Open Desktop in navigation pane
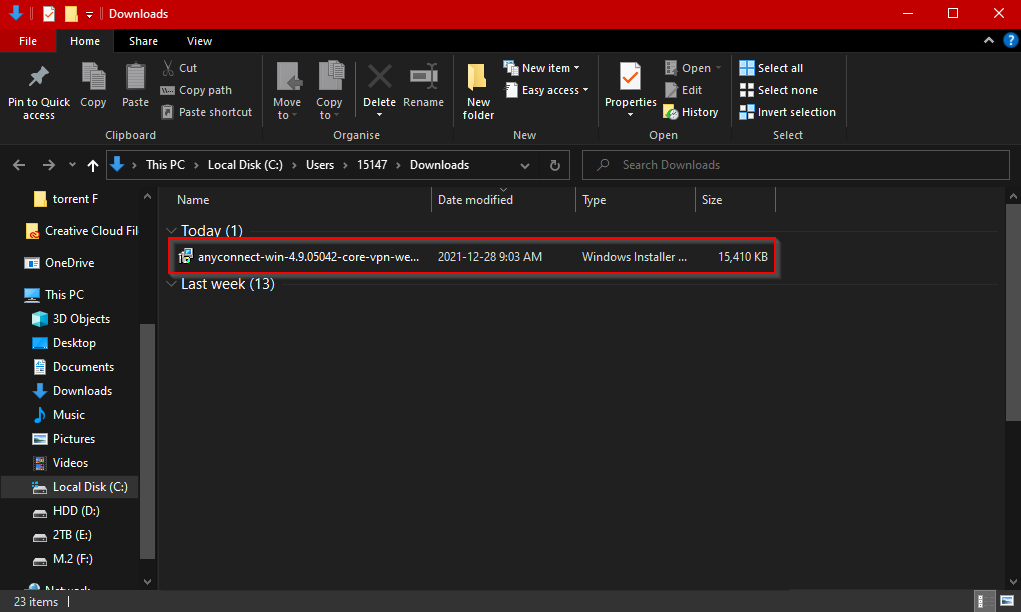The image size is (1021, 612). (x=64, y=342)
